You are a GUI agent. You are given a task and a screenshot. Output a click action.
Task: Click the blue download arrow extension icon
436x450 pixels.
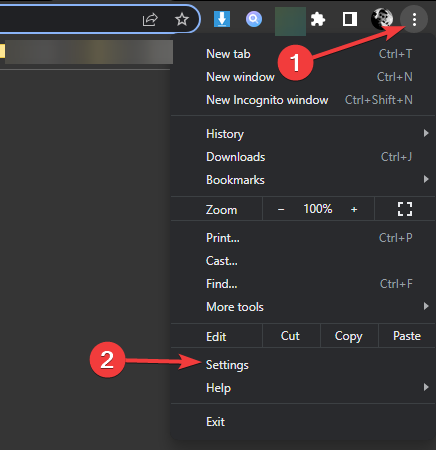tap(222, 19)
